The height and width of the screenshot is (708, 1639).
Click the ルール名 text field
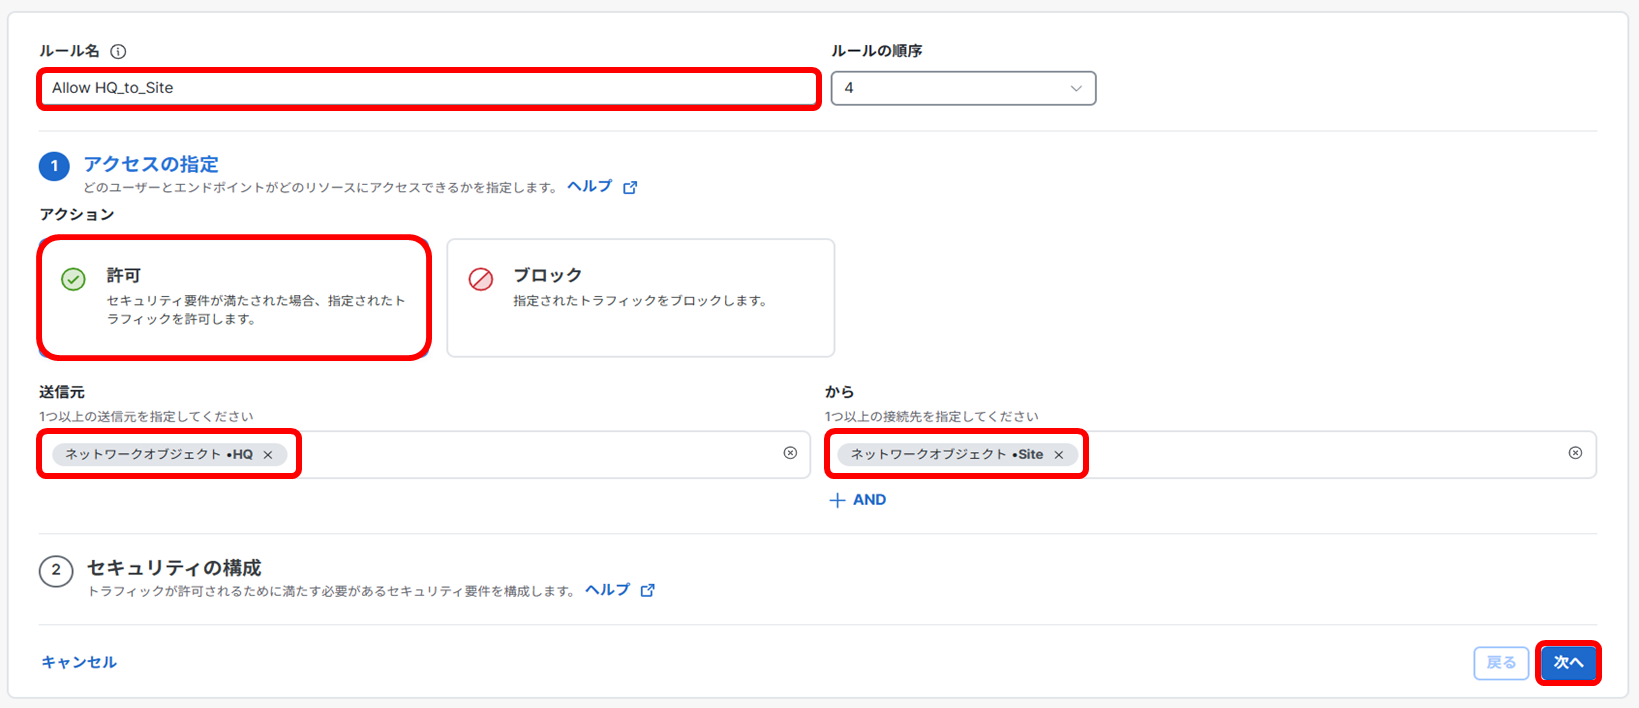click(428, 88)
